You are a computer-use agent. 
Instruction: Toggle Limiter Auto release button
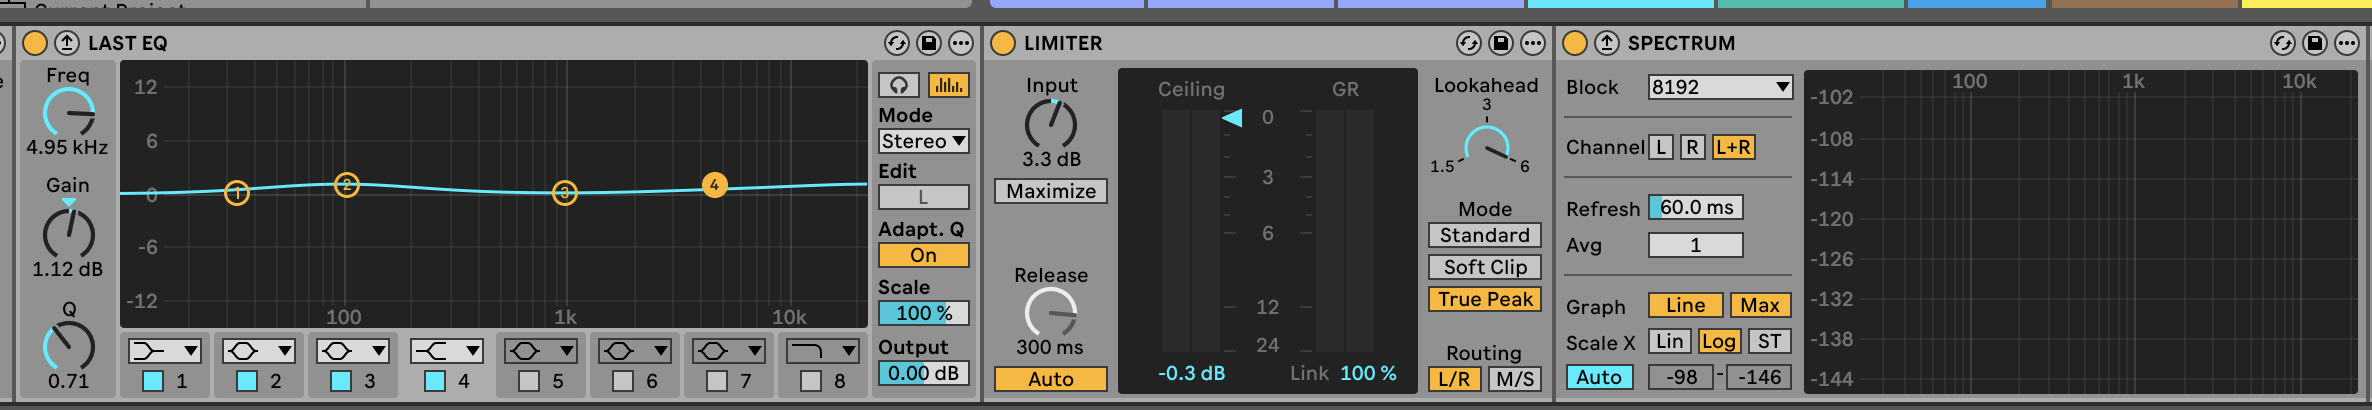pyautogui.click(x=1051, y=379)
